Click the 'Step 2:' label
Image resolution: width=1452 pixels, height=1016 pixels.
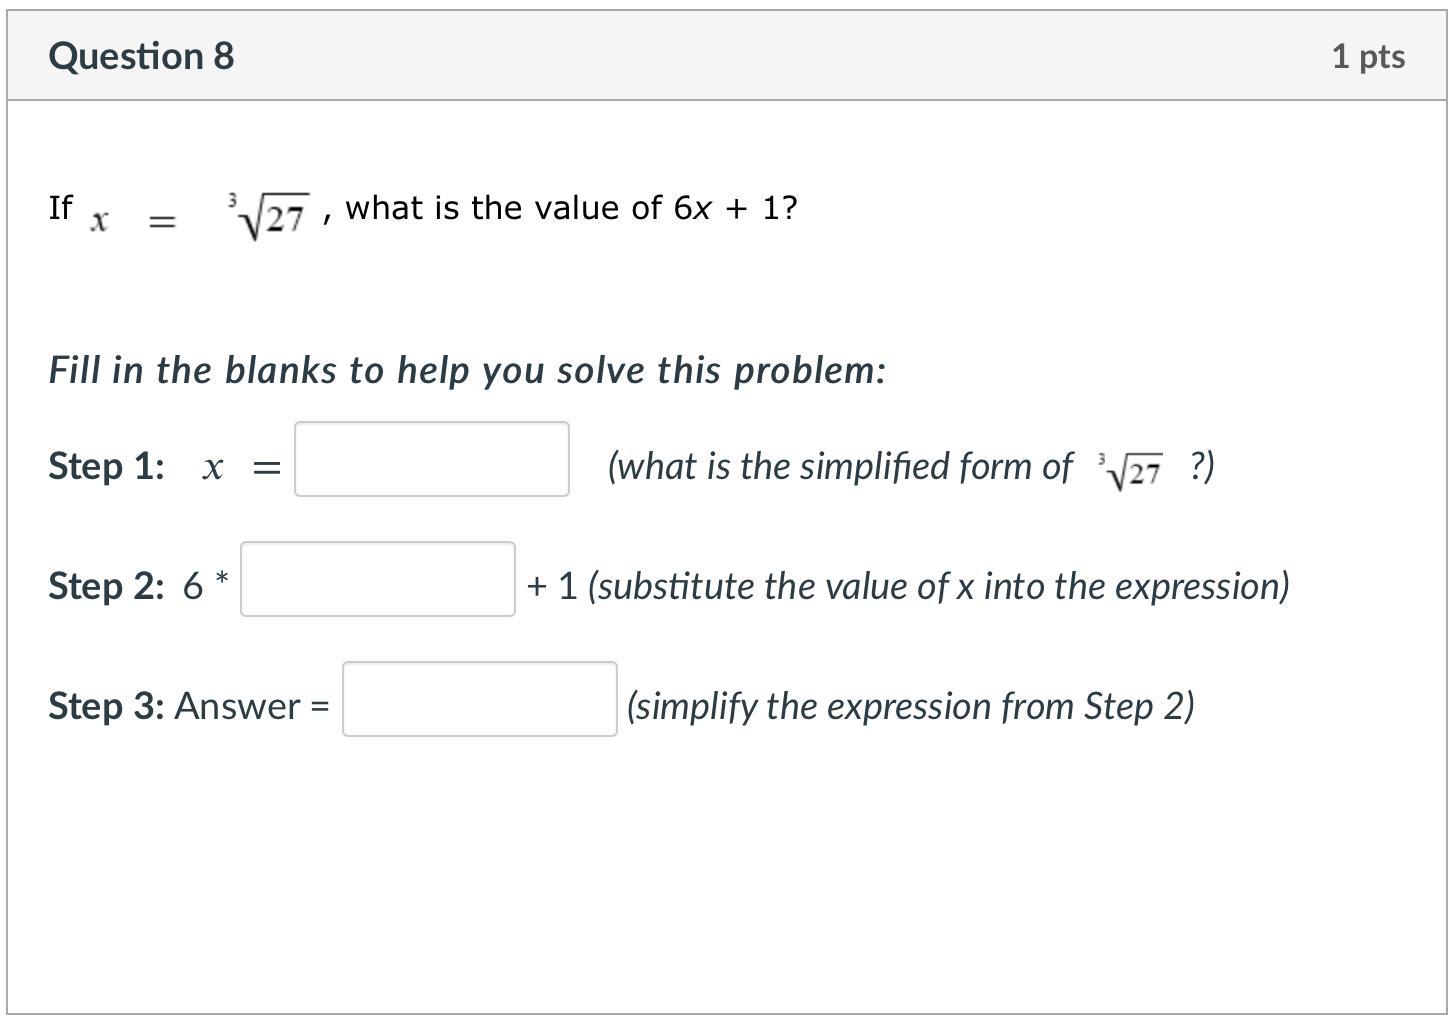(106, 586)
